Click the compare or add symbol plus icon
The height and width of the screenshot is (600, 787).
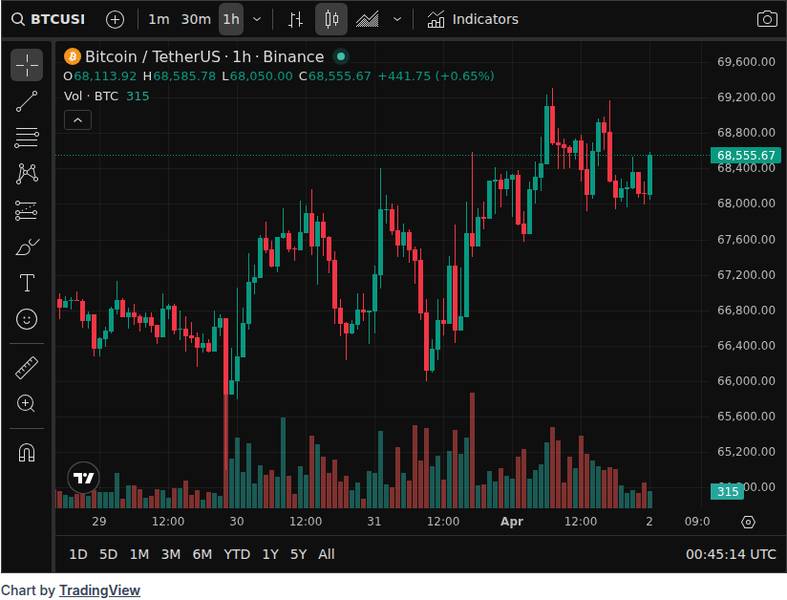pos(115,20)
